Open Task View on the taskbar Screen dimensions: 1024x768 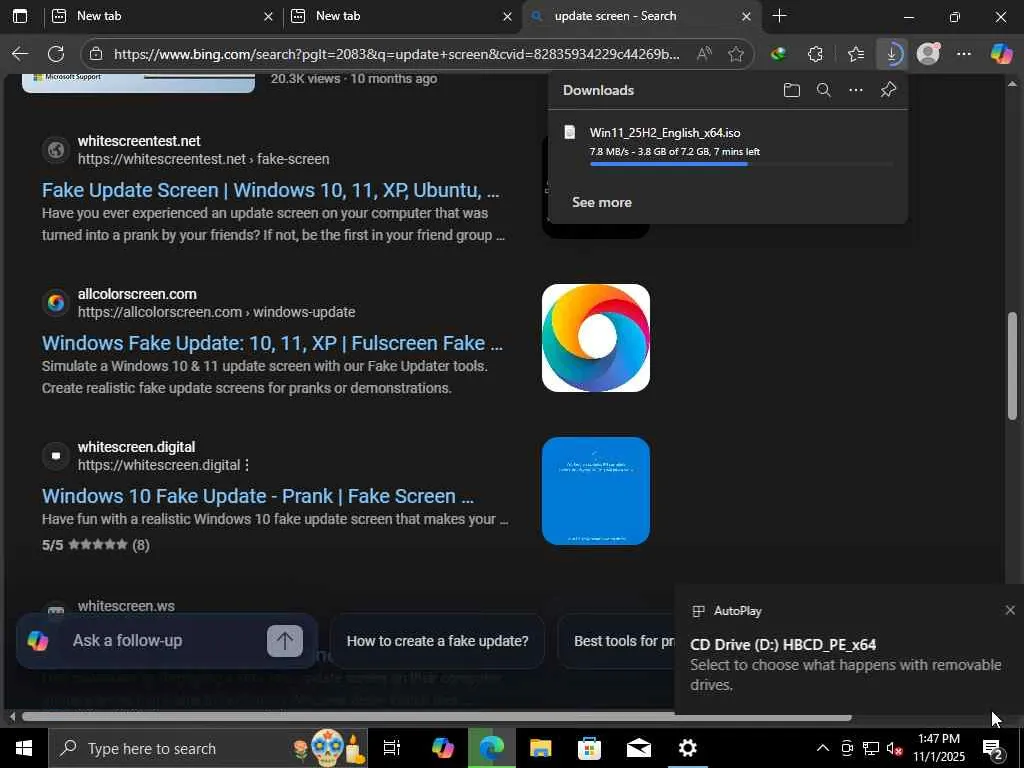click(x=391, y=748)
